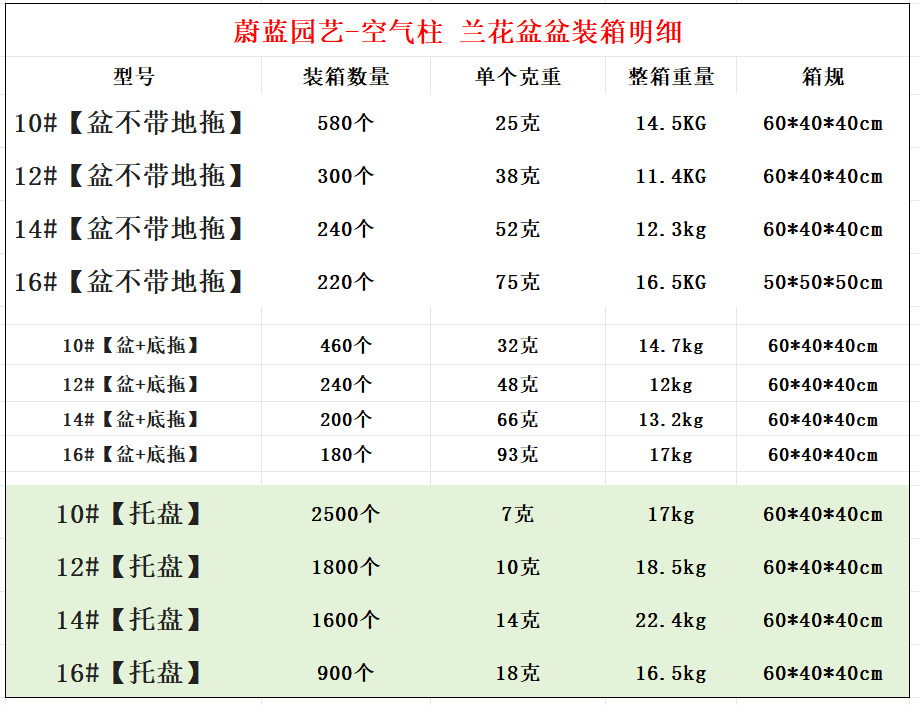The width and height of the screenshot is (919, 705).
Task: Click the 300个 quantity cell
Action: [345, 176]
